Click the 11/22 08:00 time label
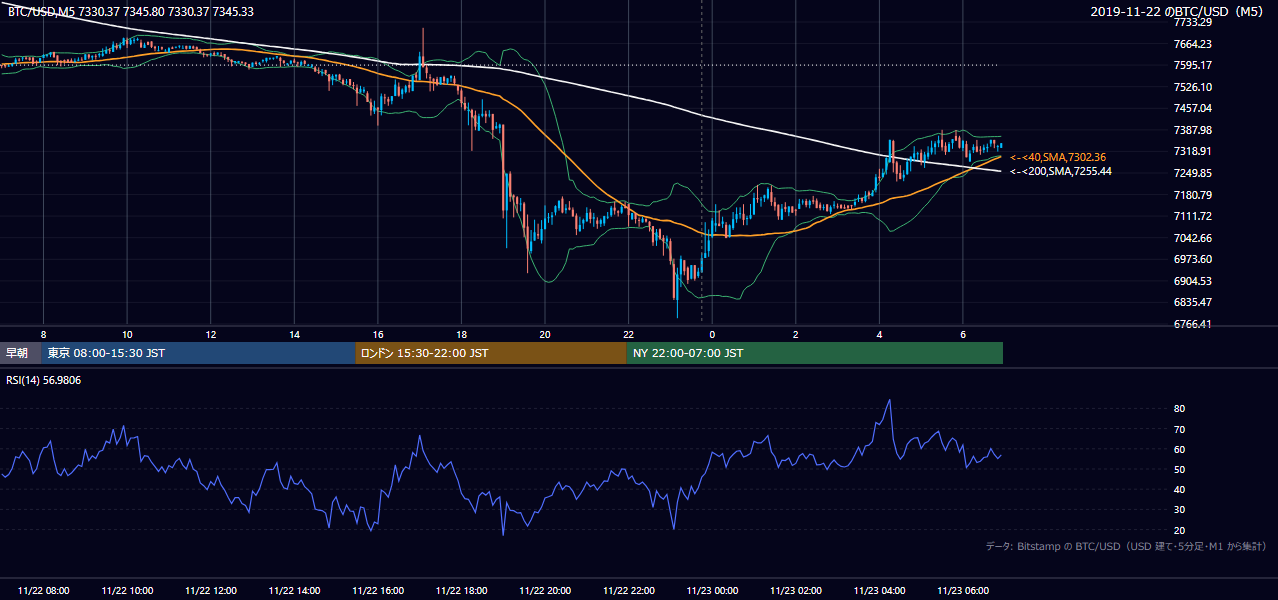 pos(44,591)
